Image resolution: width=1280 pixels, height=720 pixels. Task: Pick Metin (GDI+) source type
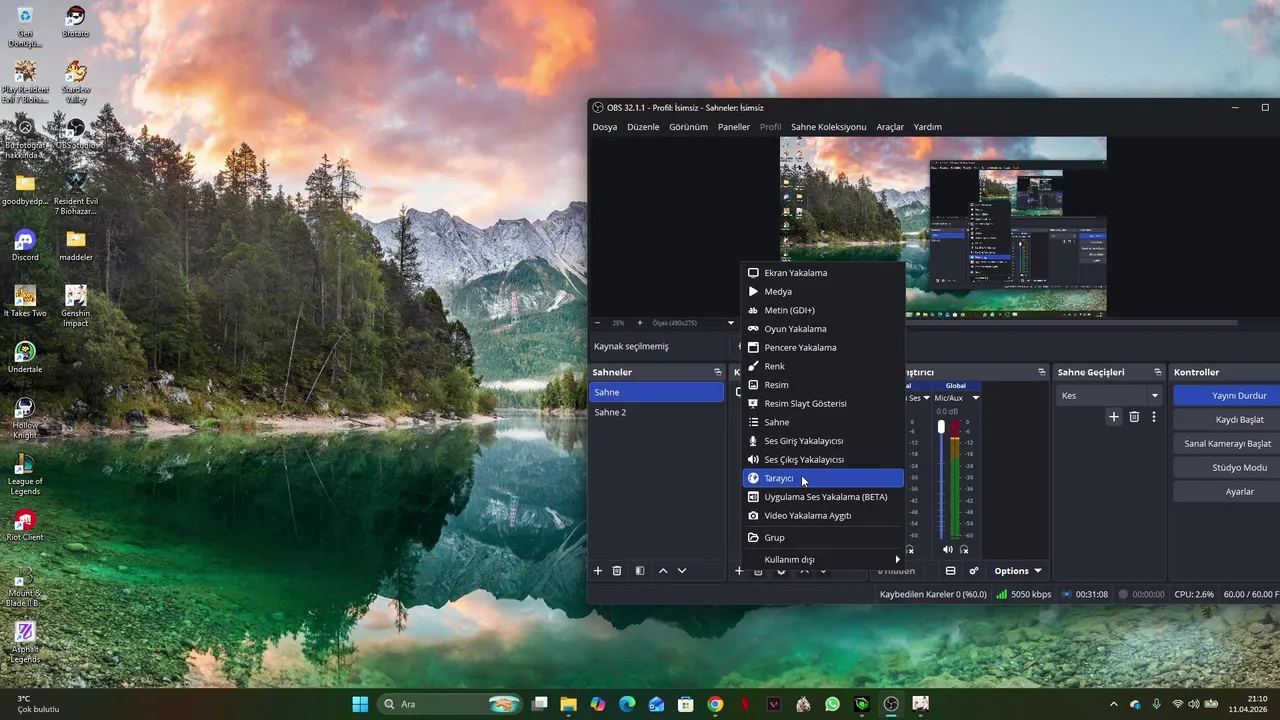pos(823,310)
